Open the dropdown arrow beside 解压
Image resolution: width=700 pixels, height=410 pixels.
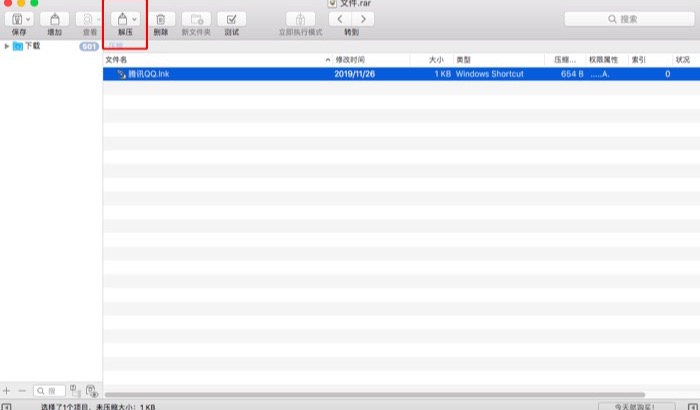click(134, 19)
